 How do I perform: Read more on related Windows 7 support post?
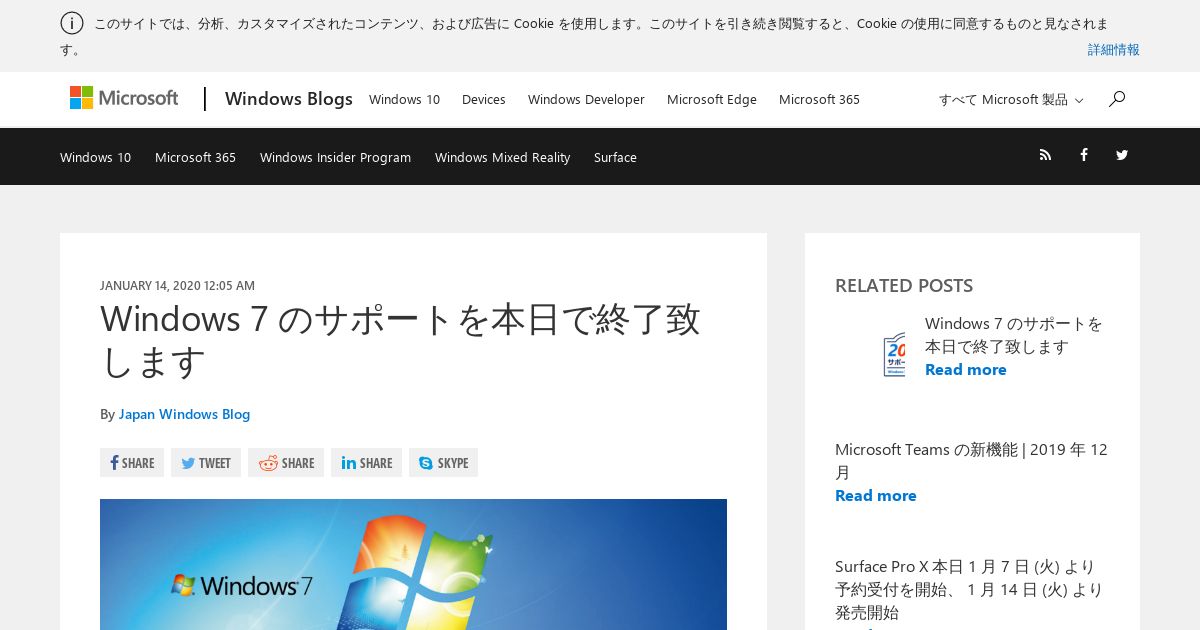click(x=965, y=369)
